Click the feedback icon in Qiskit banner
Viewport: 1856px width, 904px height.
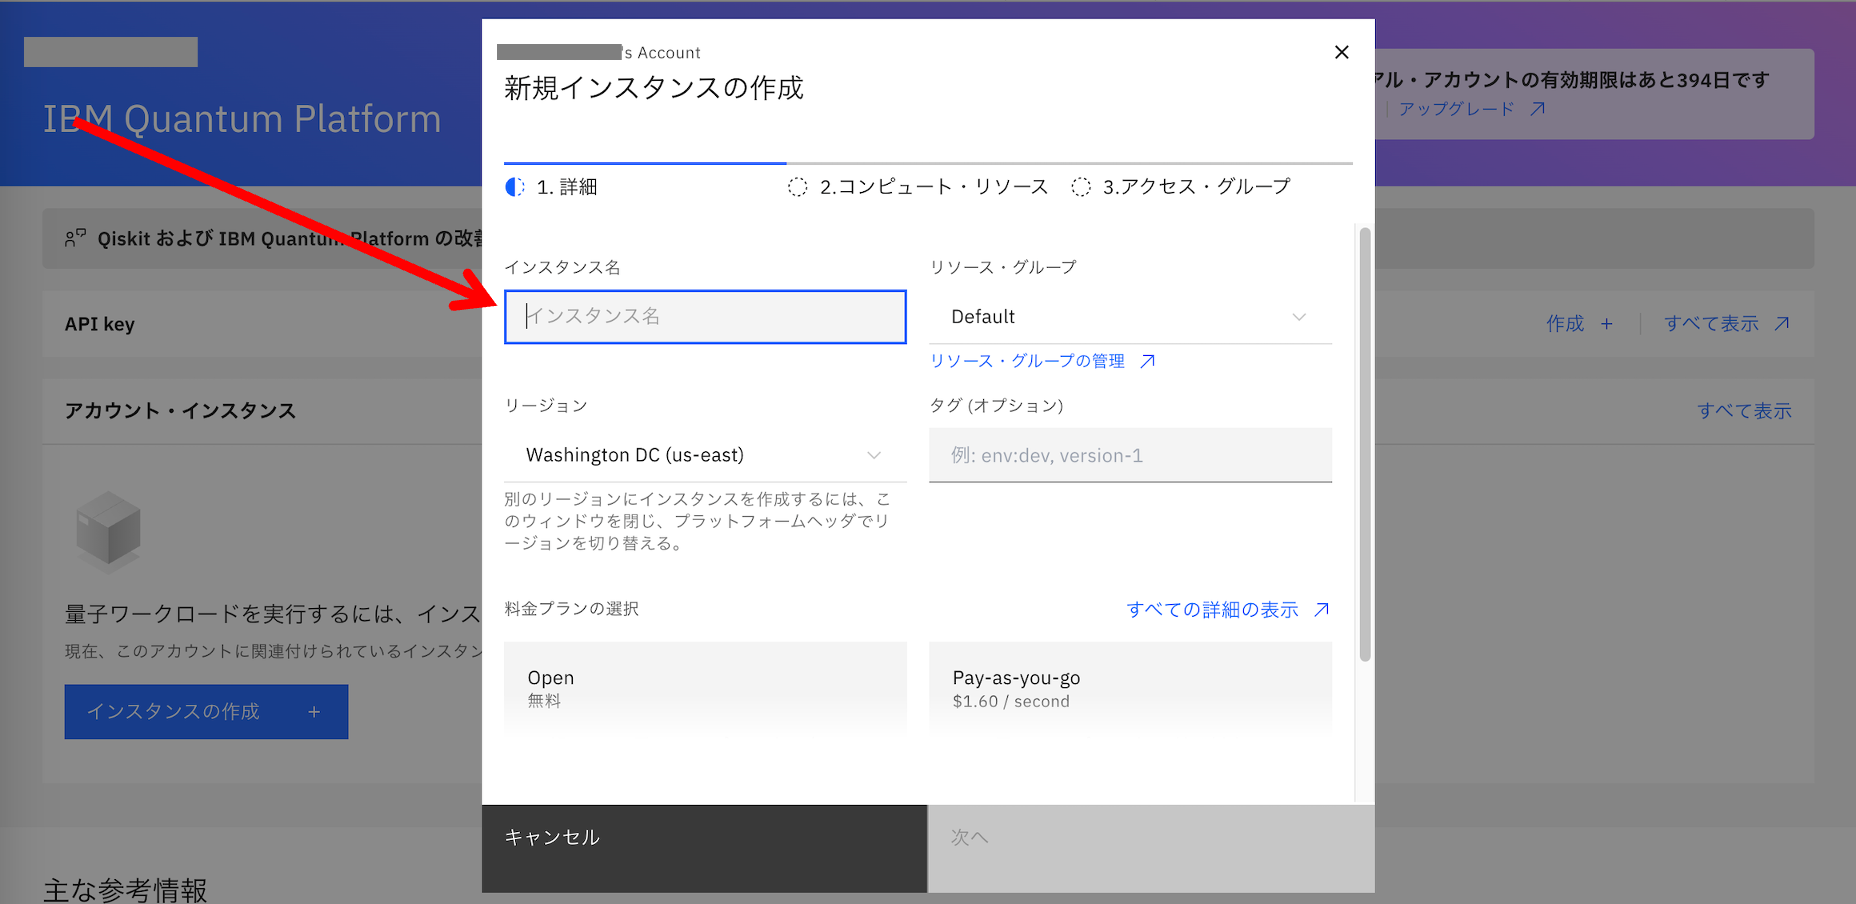(x=75, y=238)
